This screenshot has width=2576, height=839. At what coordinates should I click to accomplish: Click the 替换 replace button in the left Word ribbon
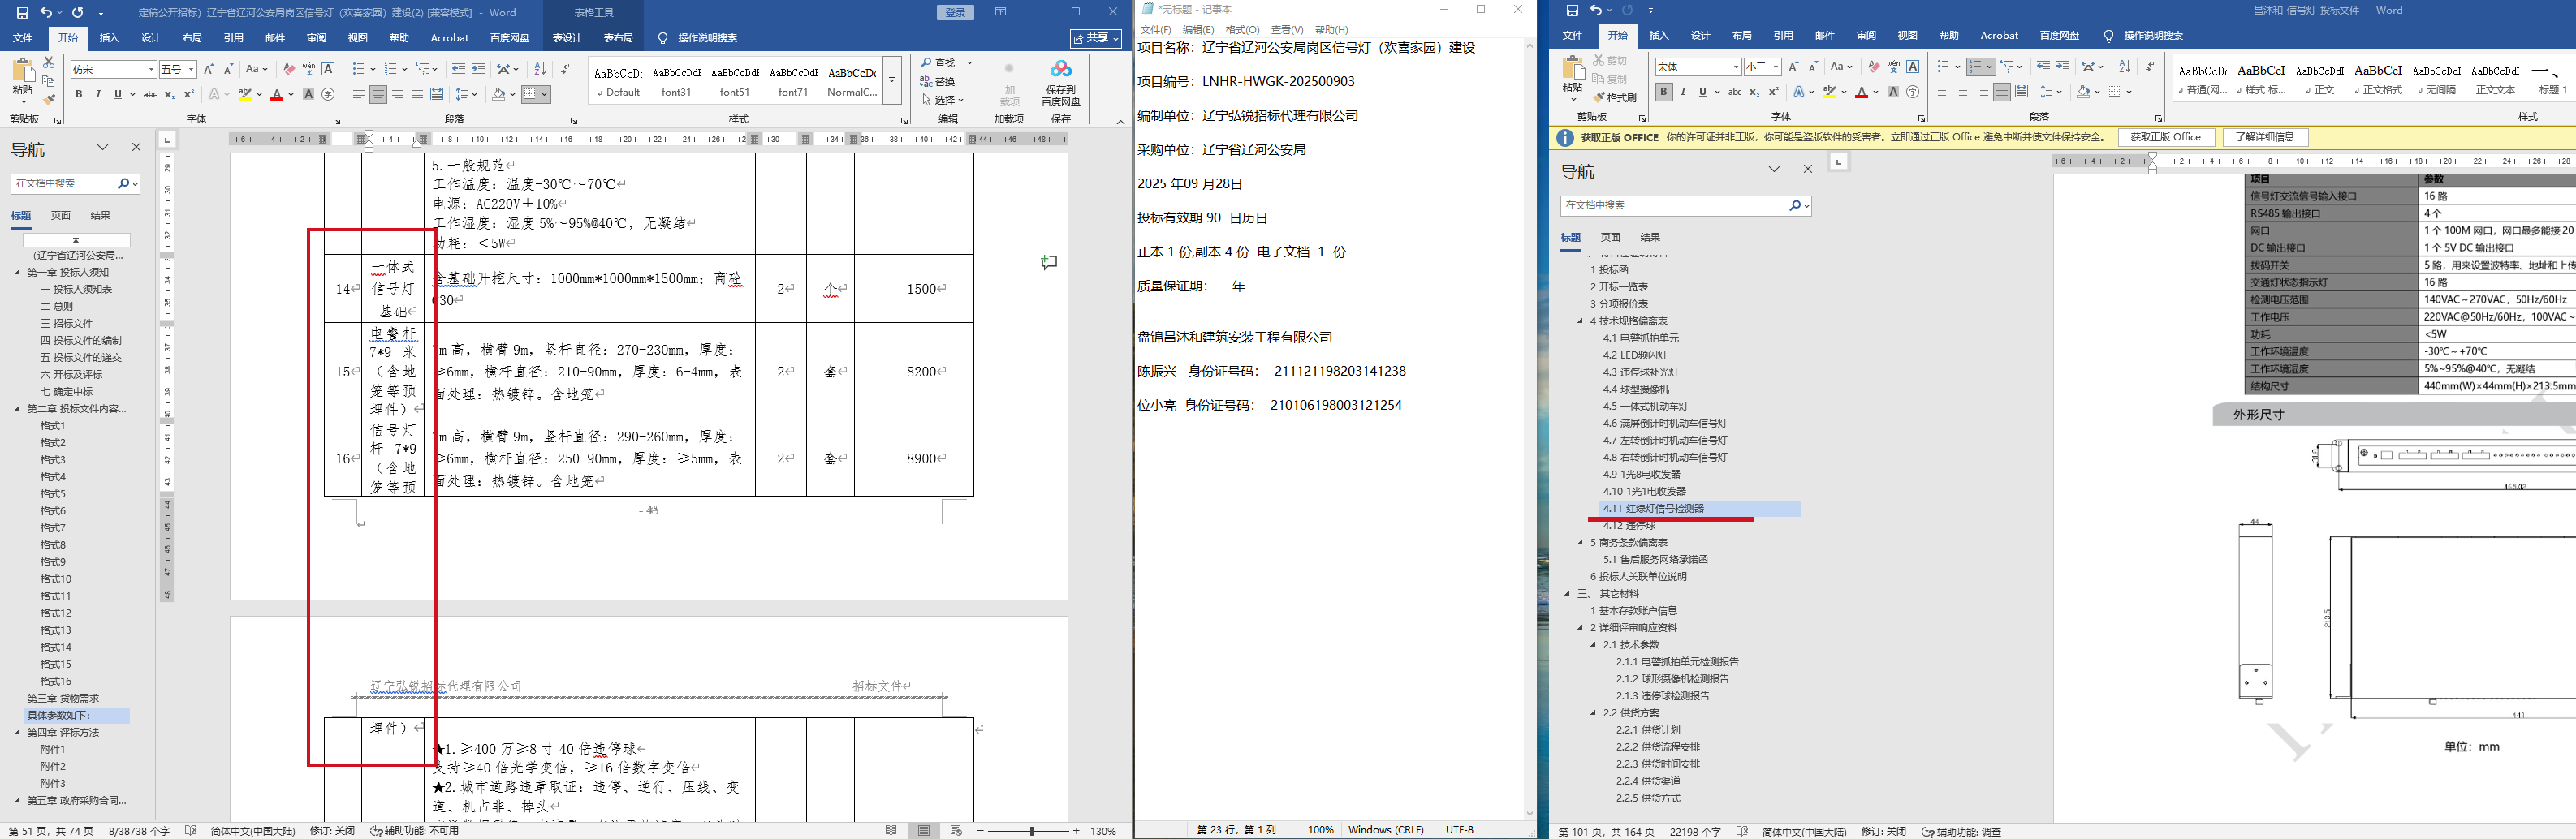(x=938, y=82)
